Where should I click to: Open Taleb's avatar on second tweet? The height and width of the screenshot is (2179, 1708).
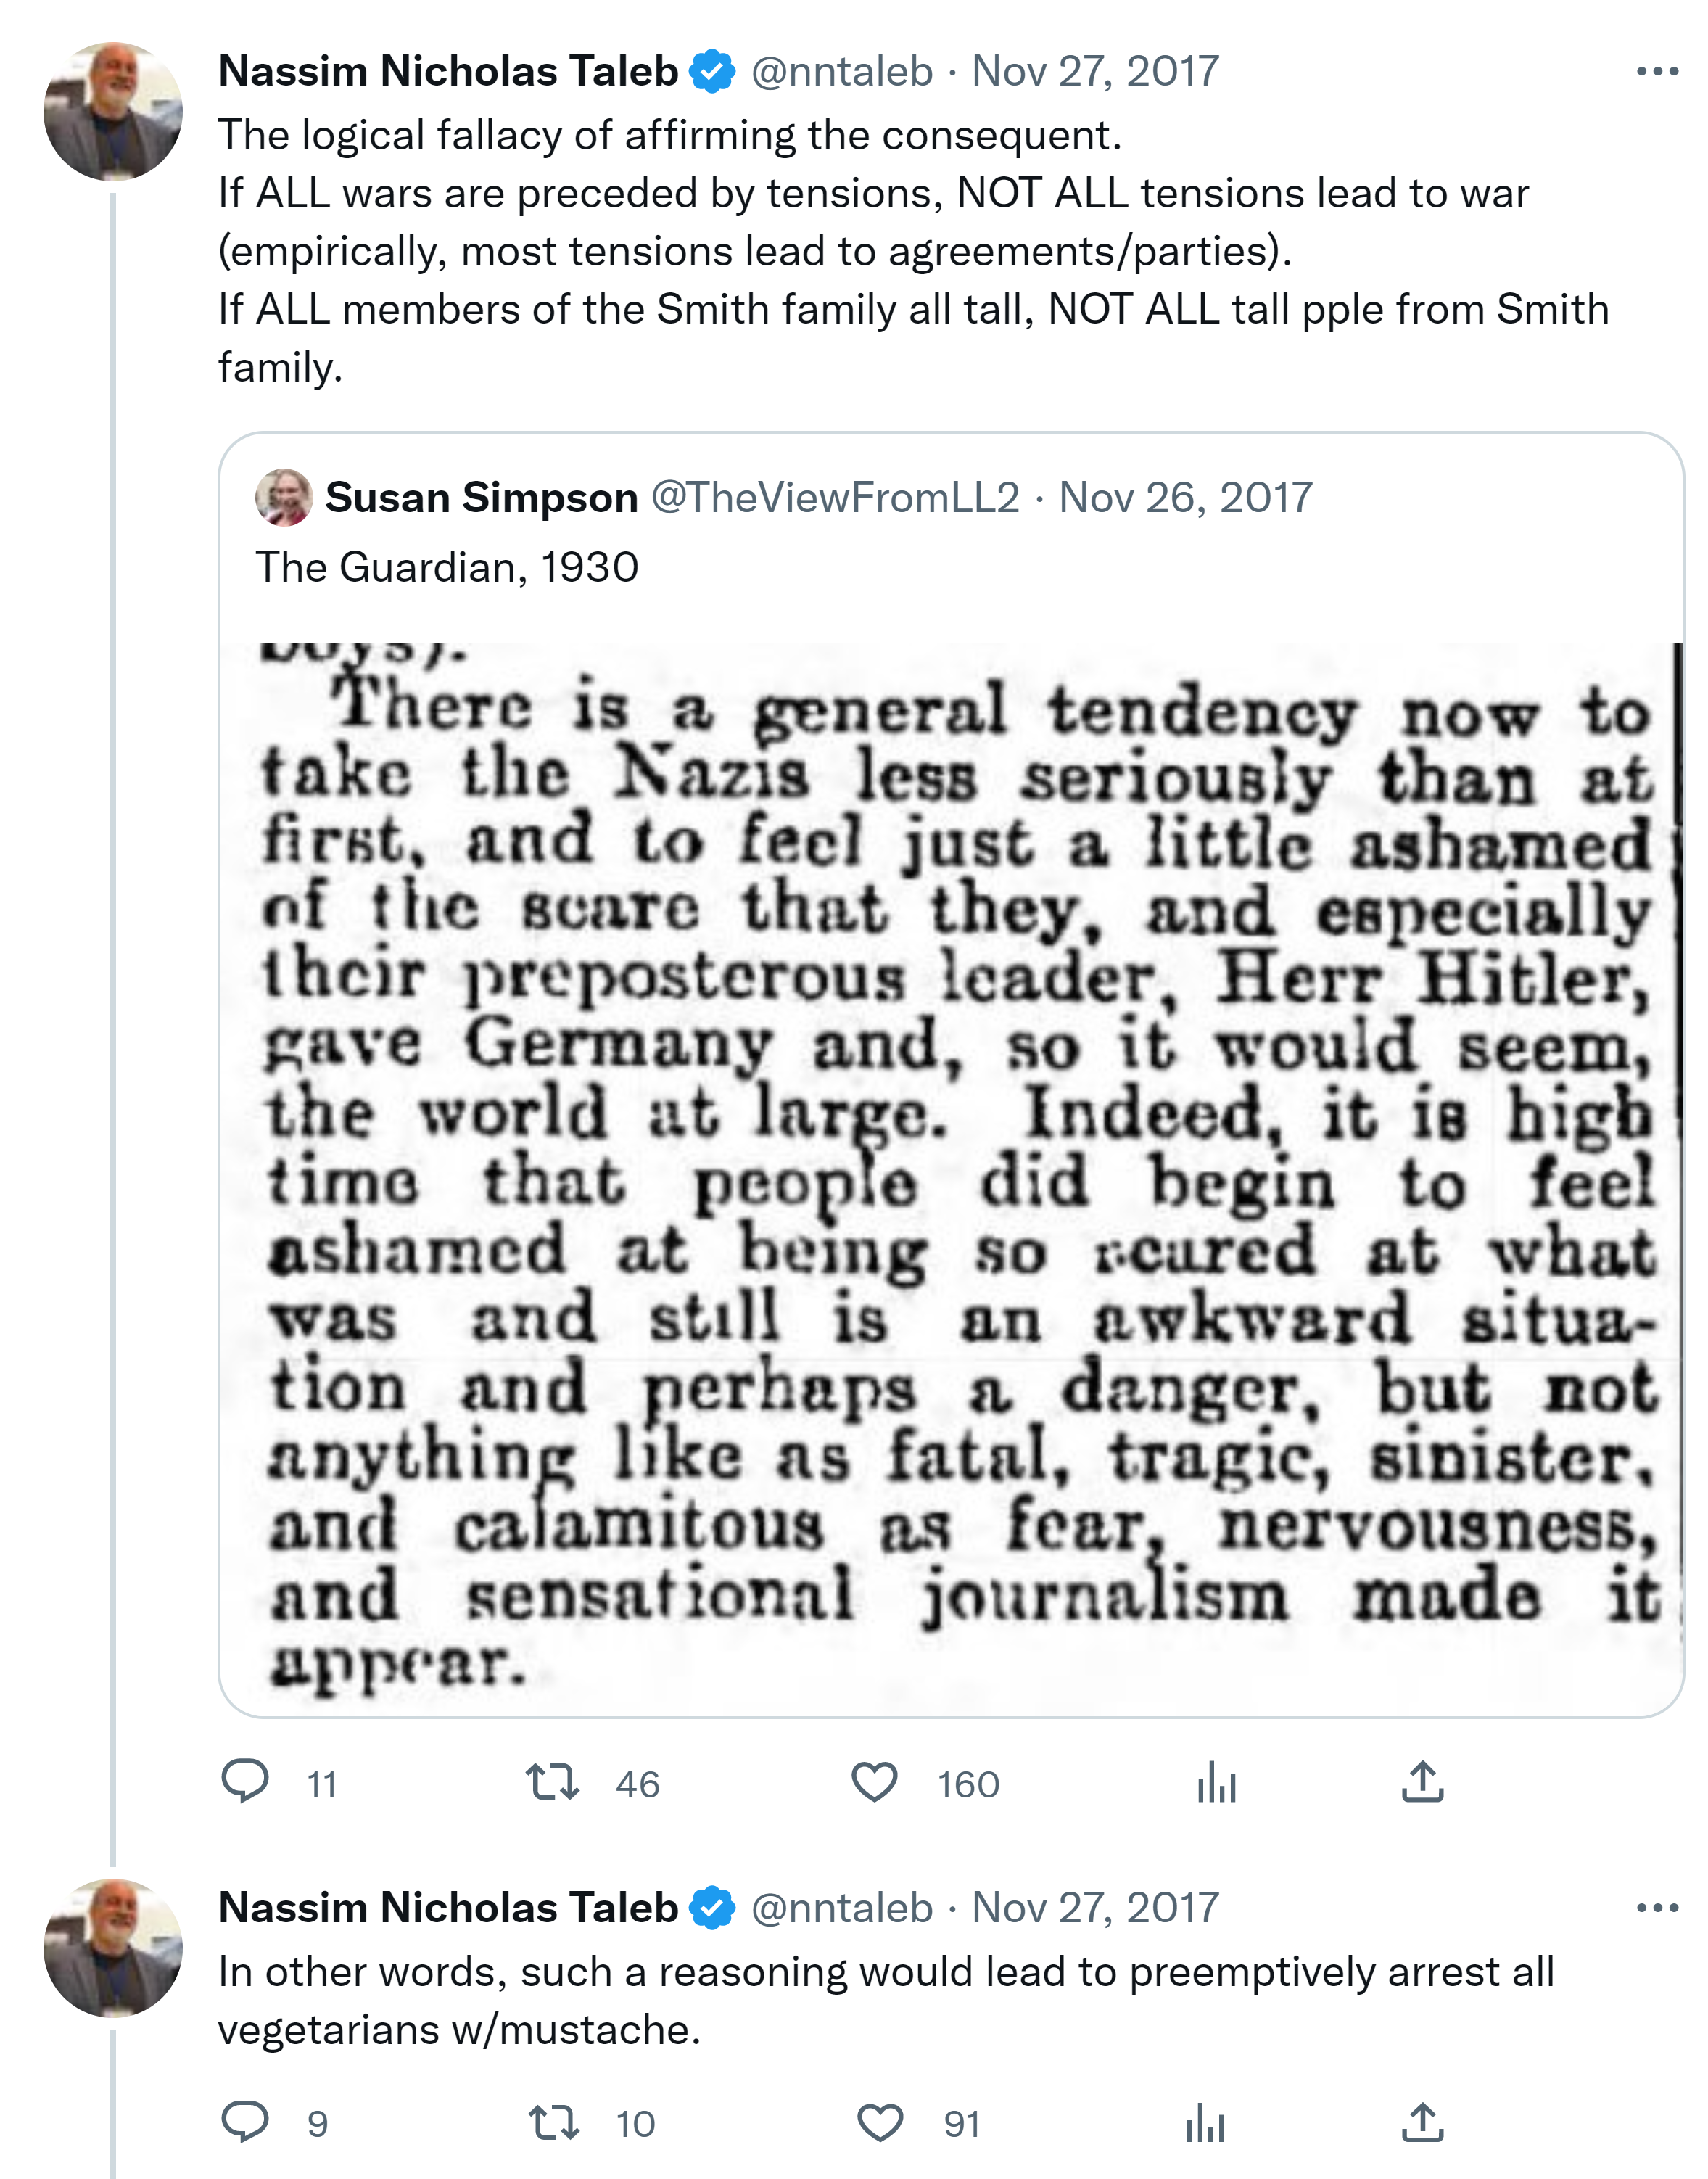pyautogui.click(x=113, y=1948)
